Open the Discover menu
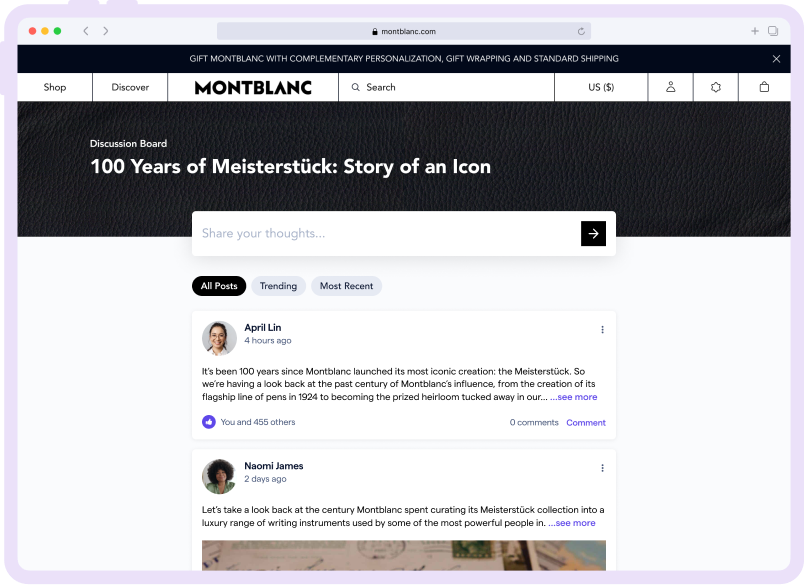The image size is (804, 585). pyautogui.click(x=130, y=87)
